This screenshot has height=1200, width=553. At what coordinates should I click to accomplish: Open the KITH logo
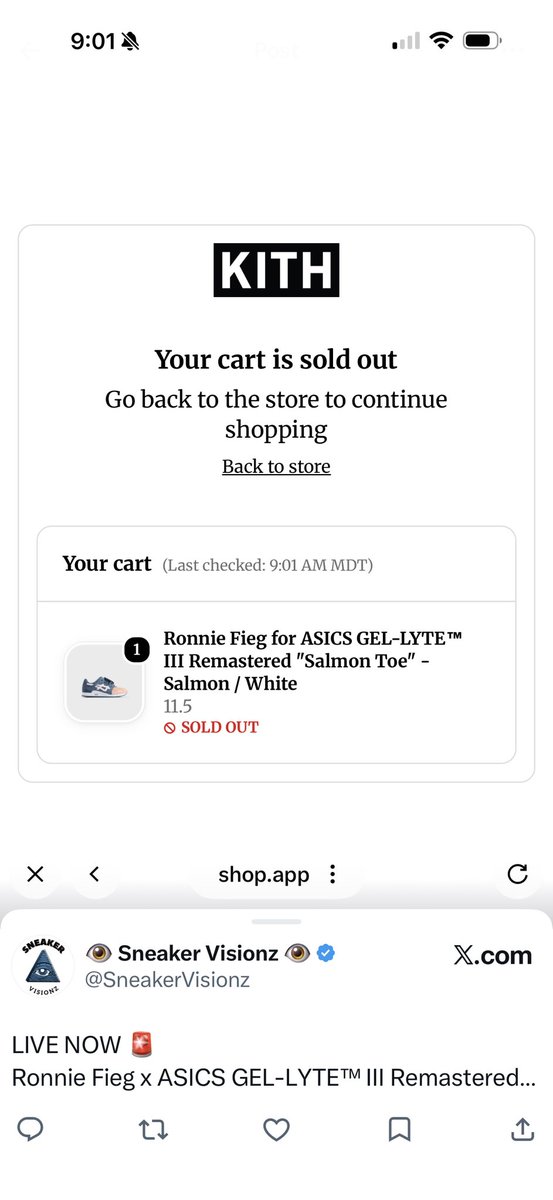(276, 270)
